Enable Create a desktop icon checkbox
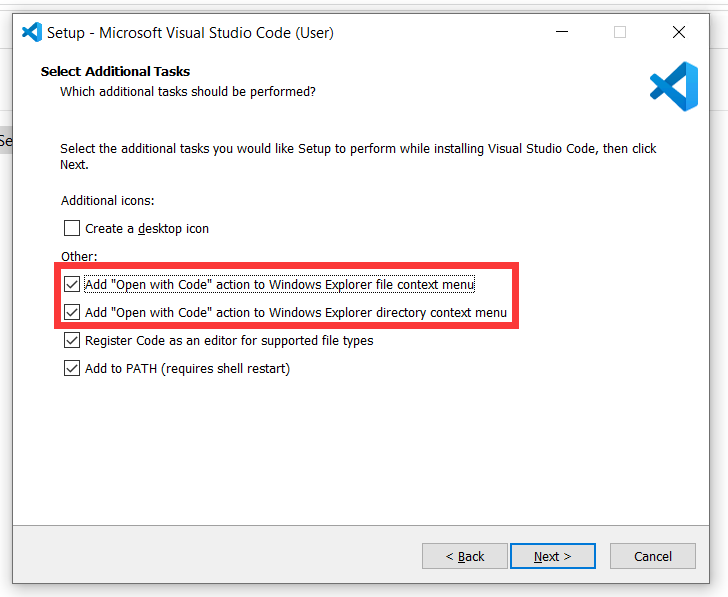The image size is (728, 597). point(72,228)
